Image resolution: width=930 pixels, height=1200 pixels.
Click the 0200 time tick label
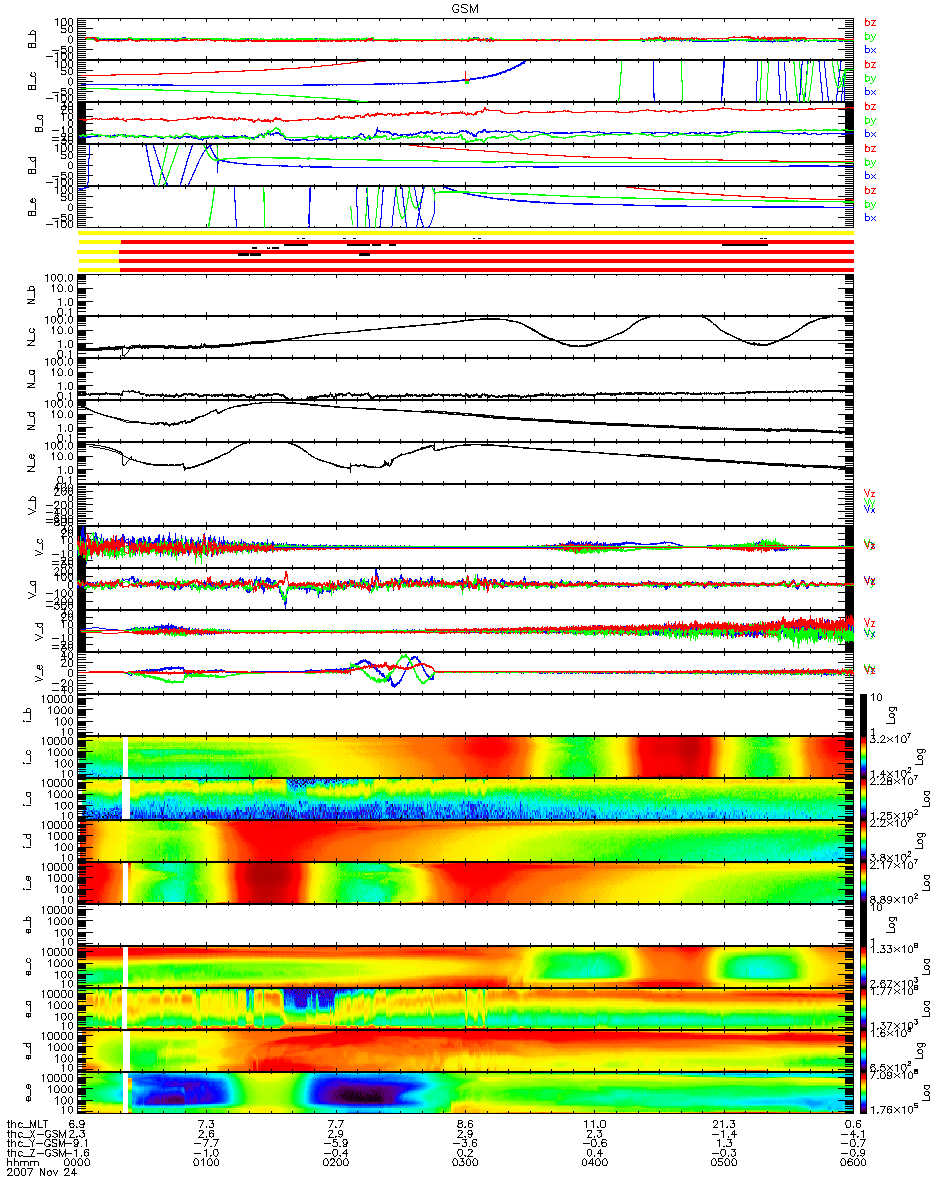[337, 1163]
